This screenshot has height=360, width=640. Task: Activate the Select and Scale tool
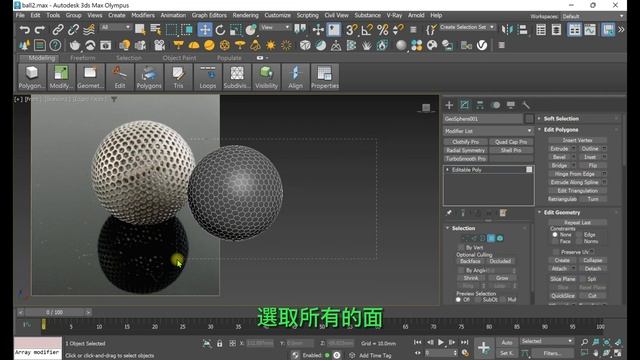click(236, 29)
